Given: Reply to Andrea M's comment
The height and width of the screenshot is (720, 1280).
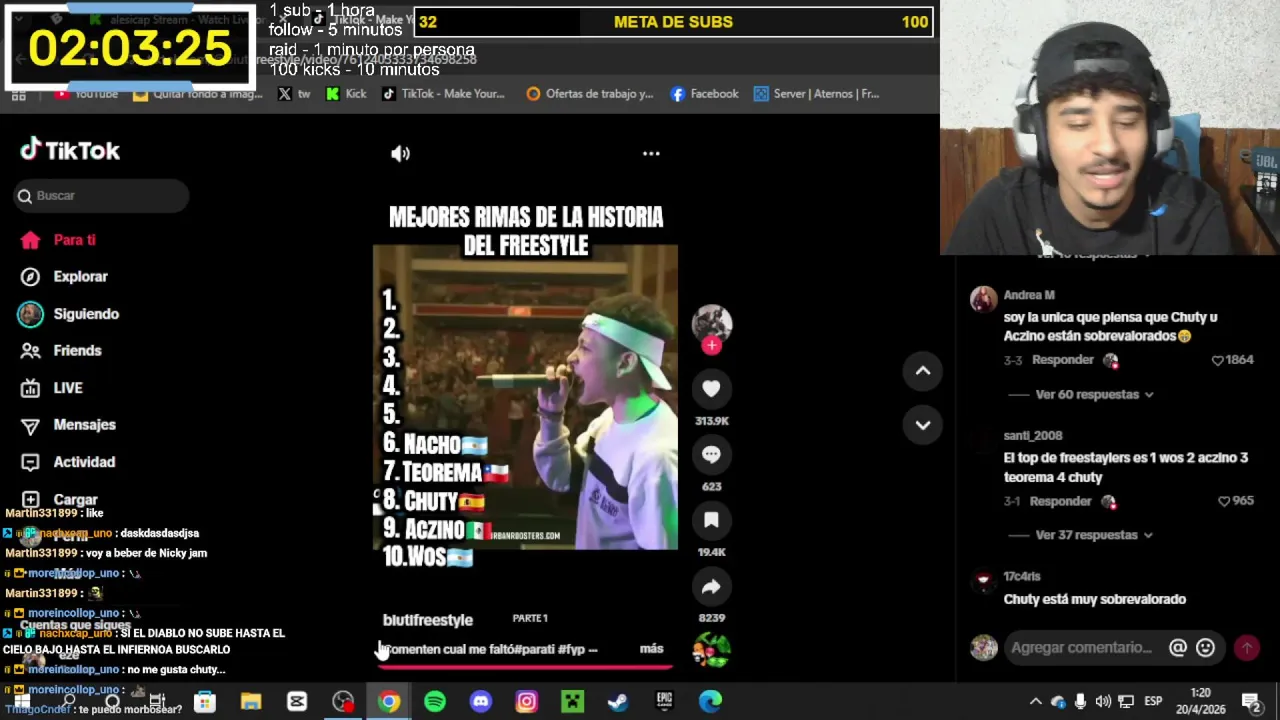Looking at the screenshot, I should tap(1062, 360).
